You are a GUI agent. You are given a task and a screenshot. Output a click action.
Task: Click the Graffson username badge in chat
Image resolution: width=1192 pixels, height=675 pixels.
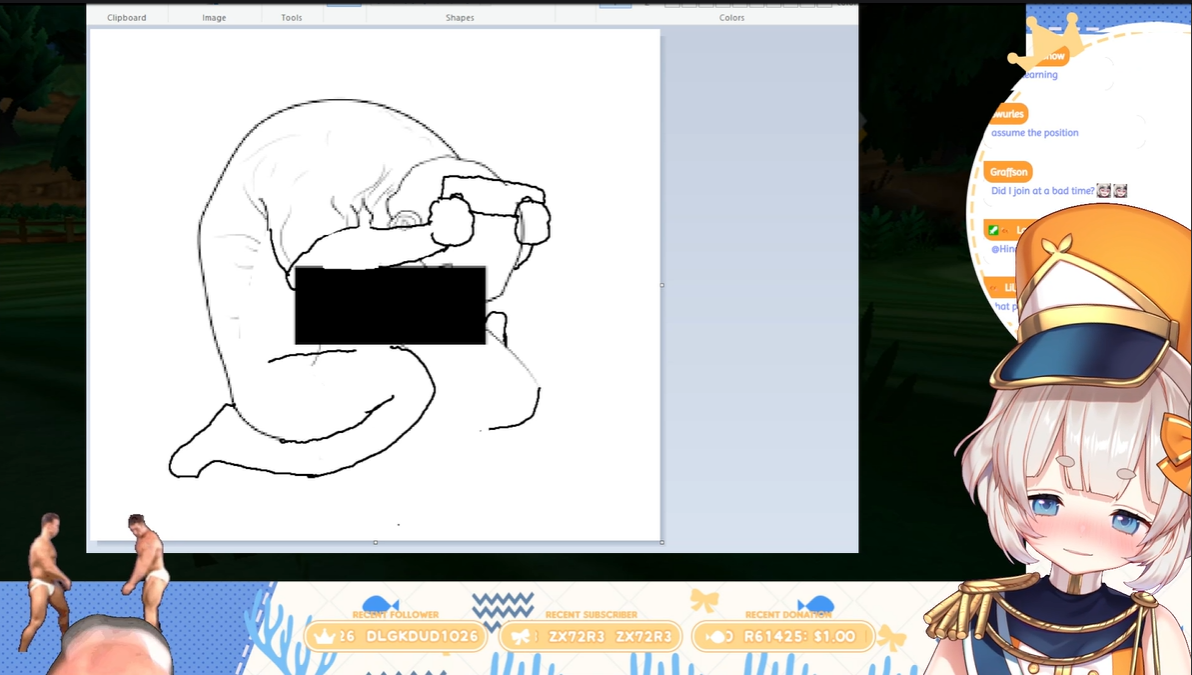pos(1008,172)
